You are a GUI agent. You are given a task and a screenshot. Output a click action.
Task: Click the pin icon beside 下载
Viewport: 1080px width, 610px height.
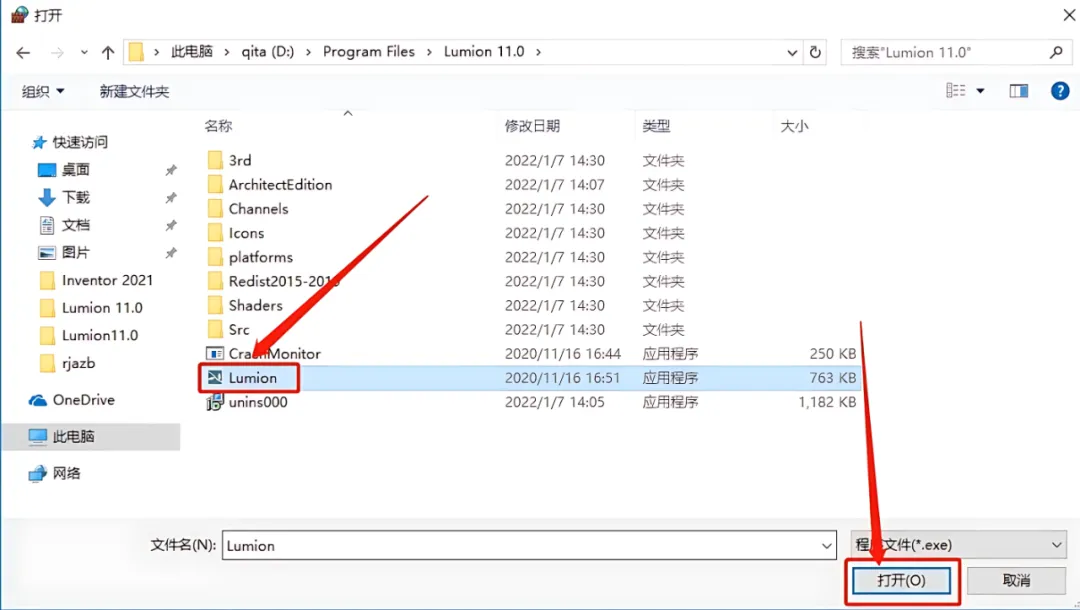[171, 198]
